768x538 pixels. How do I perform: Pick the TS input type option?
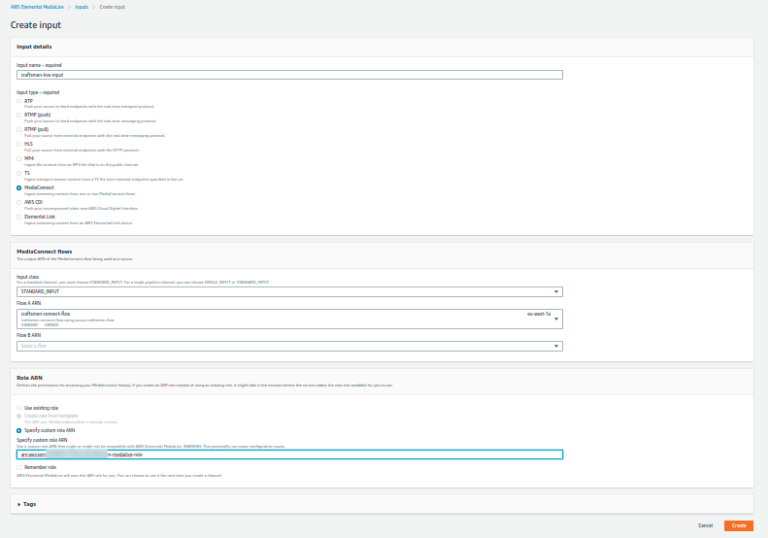point(19,172)
